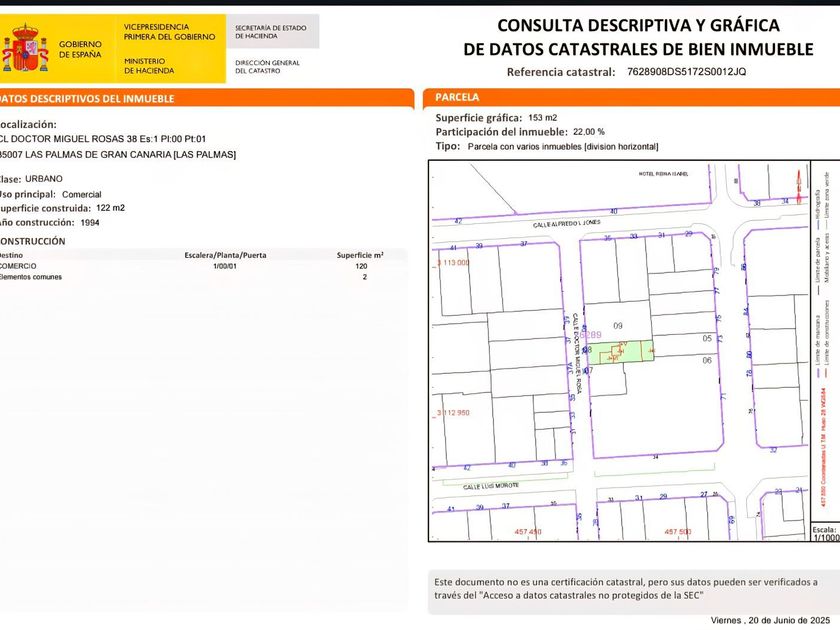
Task: Select address 'CL DOCTOR MIGUEL ROSAS 38'
Action: (x=69, y=139)
